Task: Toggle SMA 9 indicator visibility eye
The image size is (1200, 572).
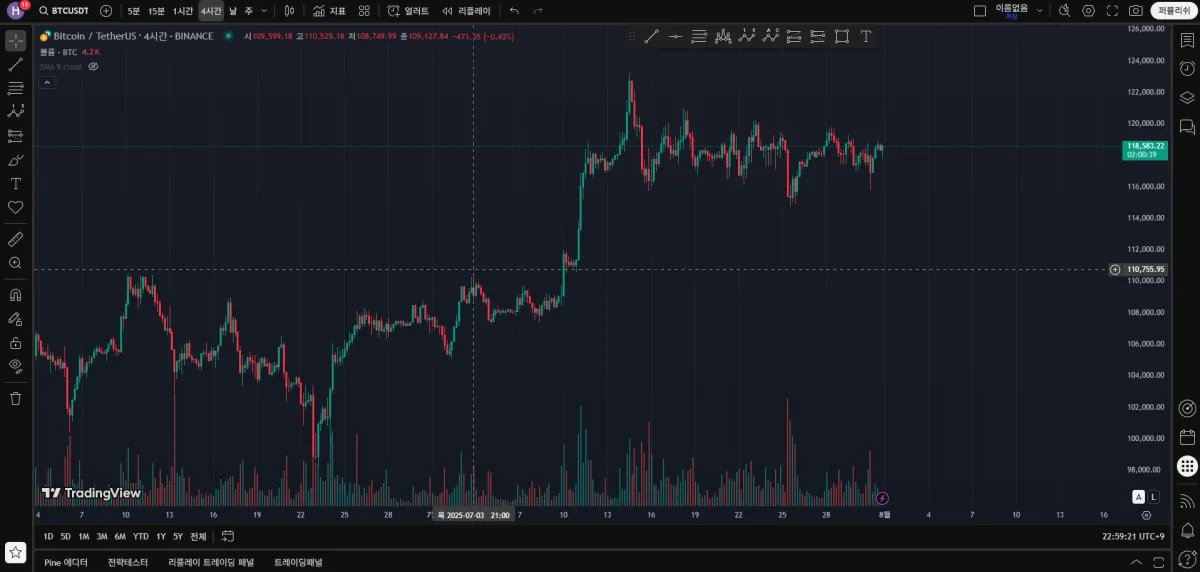Action: coord(93,66)
